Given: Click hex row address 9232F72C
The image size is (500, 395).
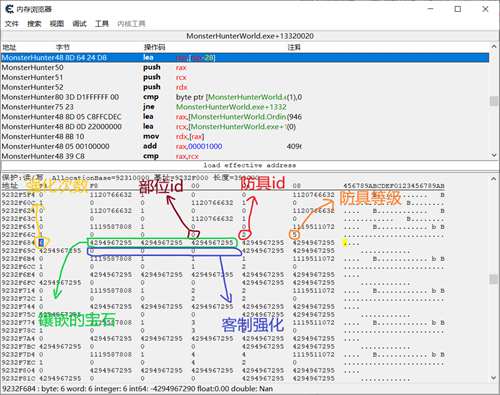Looking at the screenshot, I should [x=18, y=299].
